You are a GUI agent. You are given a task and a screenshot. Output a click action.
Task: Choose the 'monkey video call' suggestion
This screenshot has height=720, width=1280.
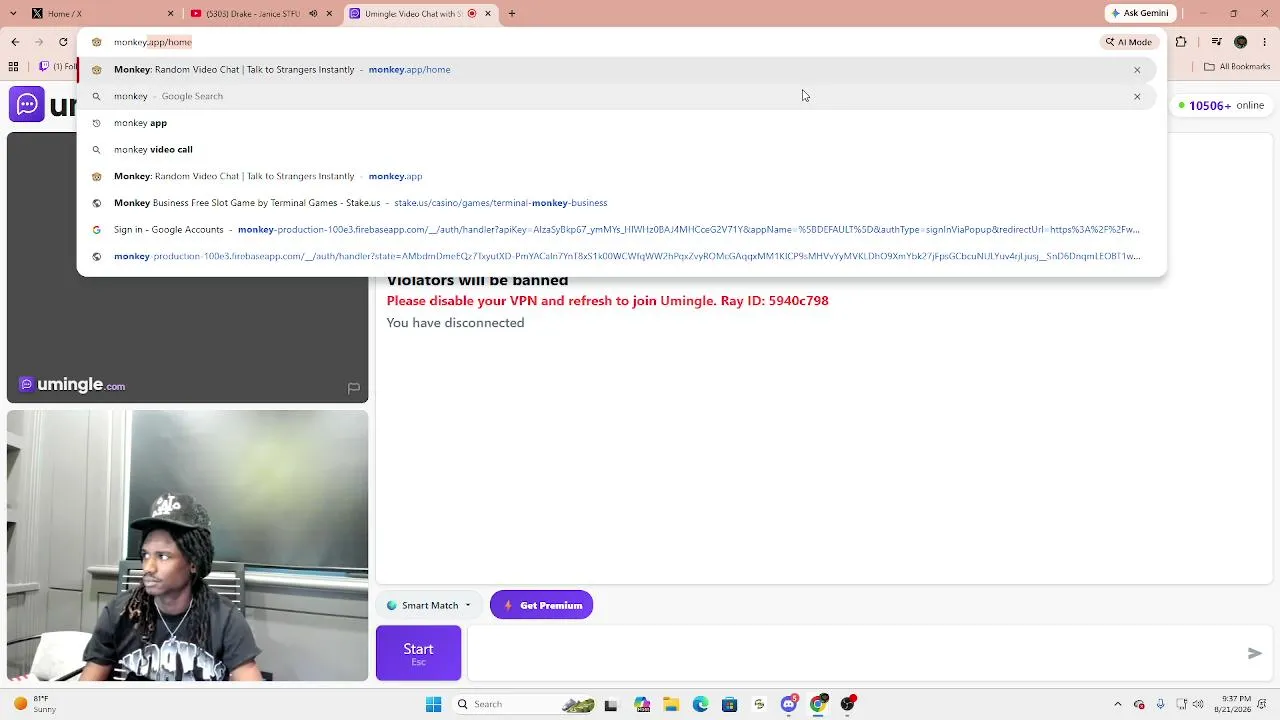[616, 150]
